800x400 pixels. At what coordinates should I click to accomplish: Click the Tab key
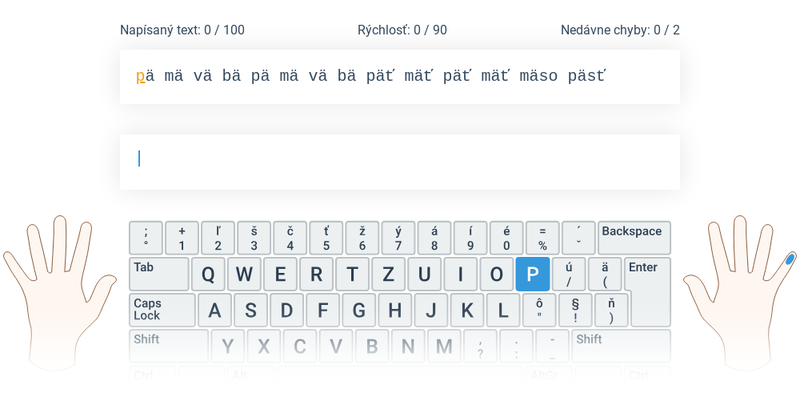coord(159,274)
